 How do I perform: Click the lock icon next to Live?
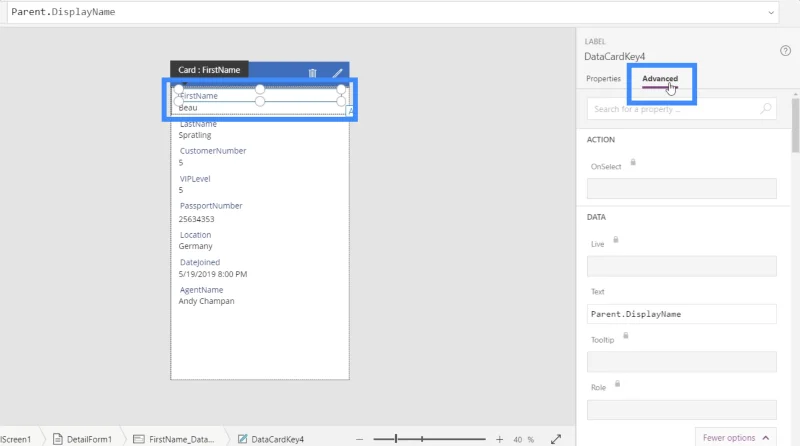pyautogui.click(x=616, y=240)
